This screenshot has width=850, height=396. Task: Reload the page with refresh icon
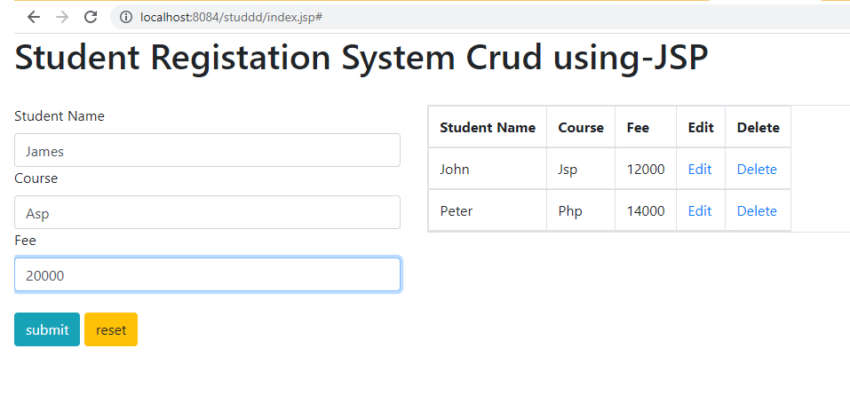[91, 17]
